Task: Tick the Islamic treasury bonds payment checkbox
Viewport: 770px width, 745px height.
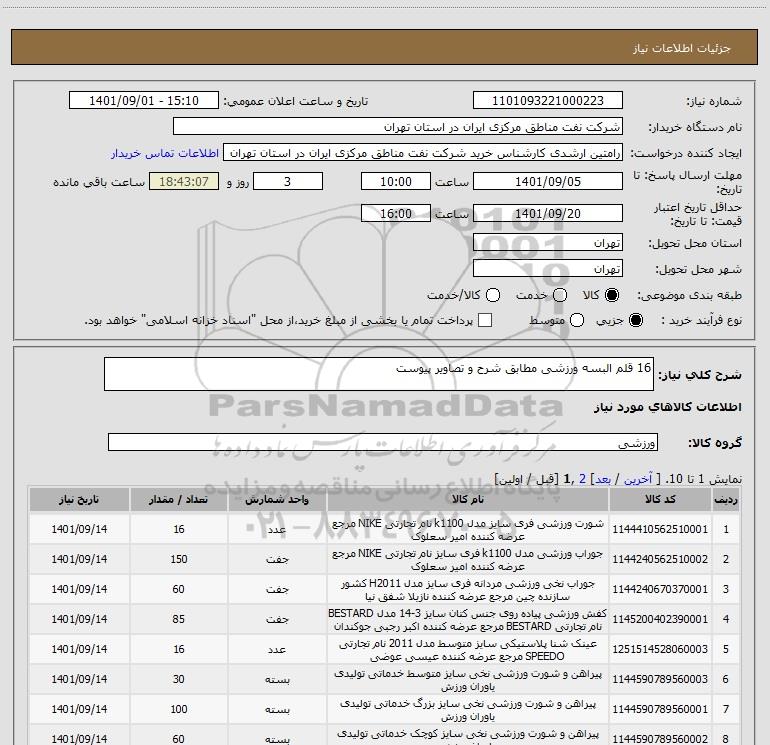Action: (485, 320)
